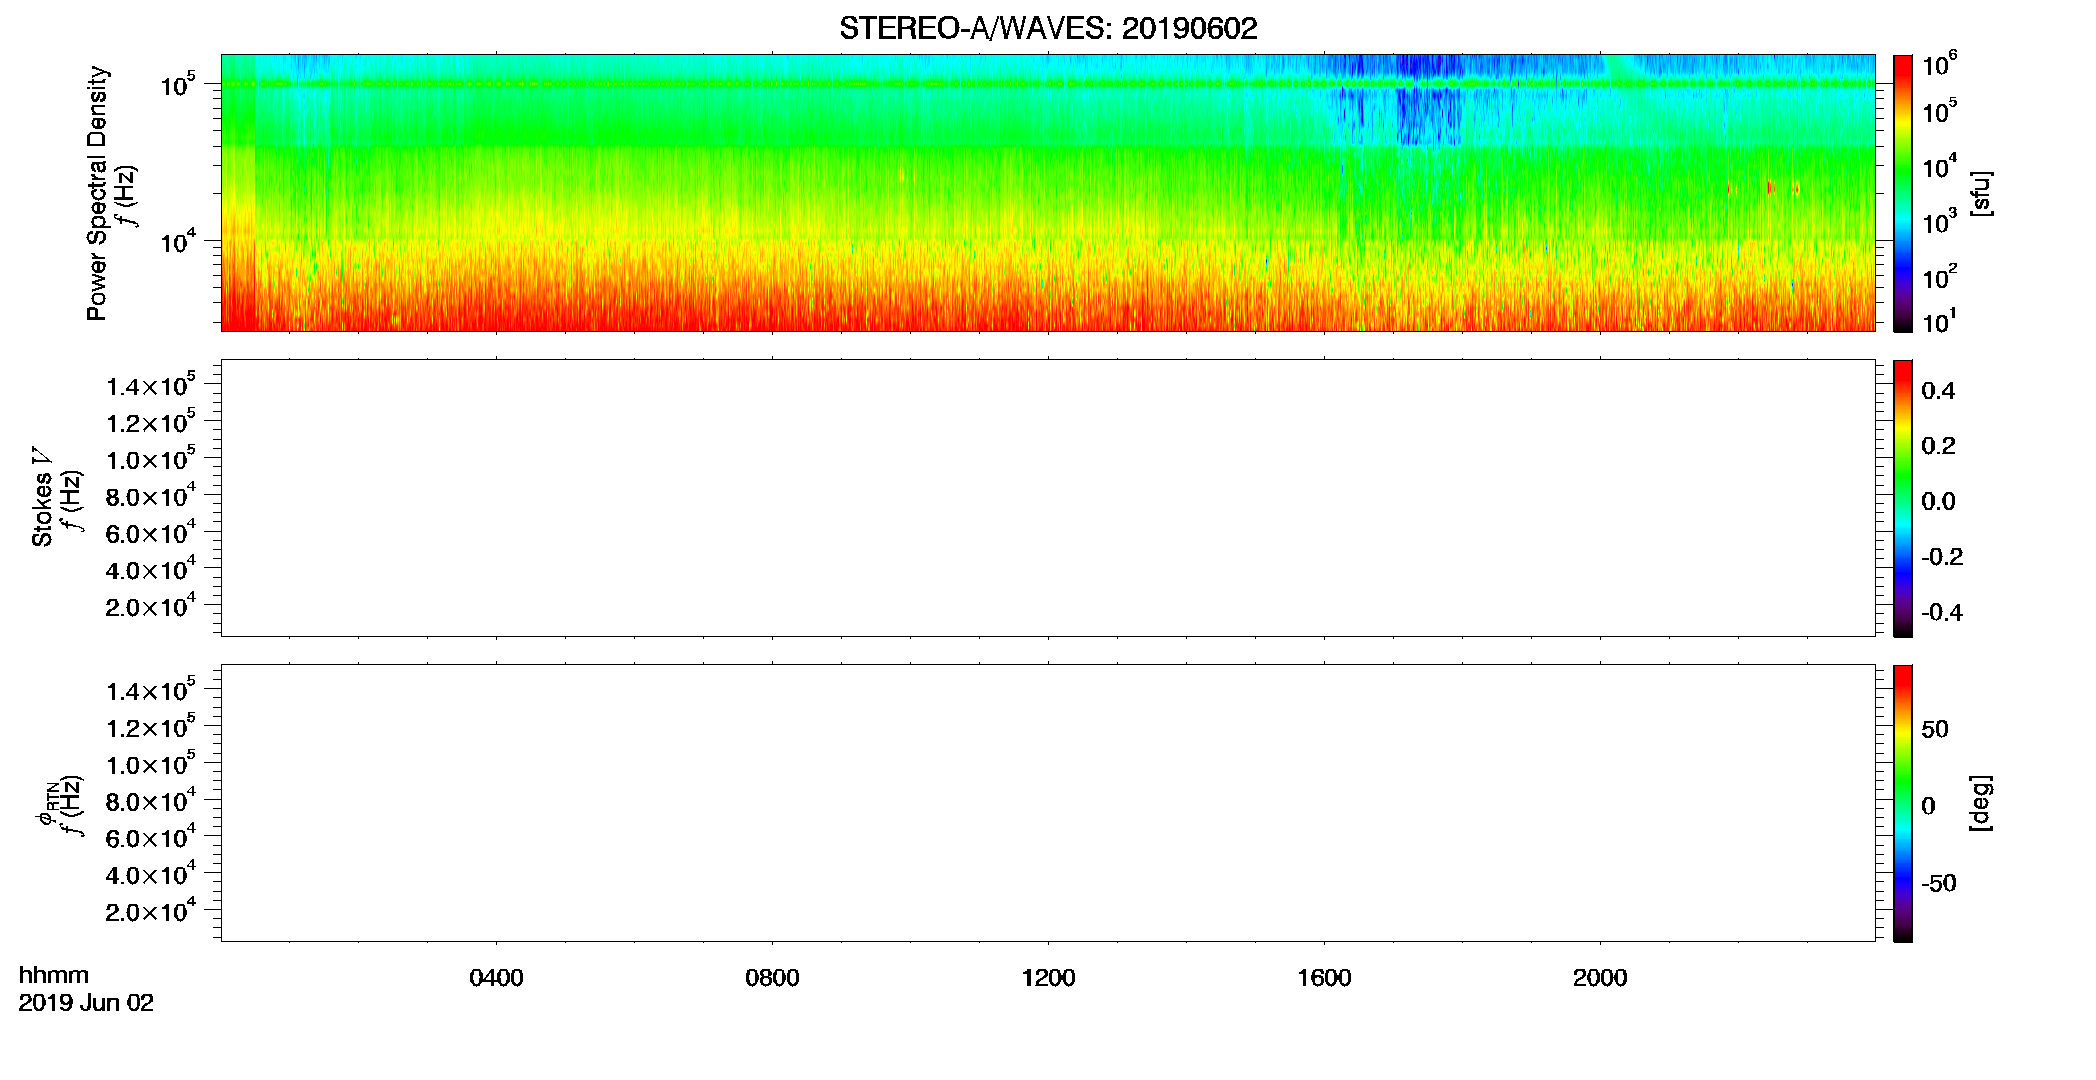Click 6.0×10^4 tick in Stokes V panel

pyautogui.click(x=150, y=532)
